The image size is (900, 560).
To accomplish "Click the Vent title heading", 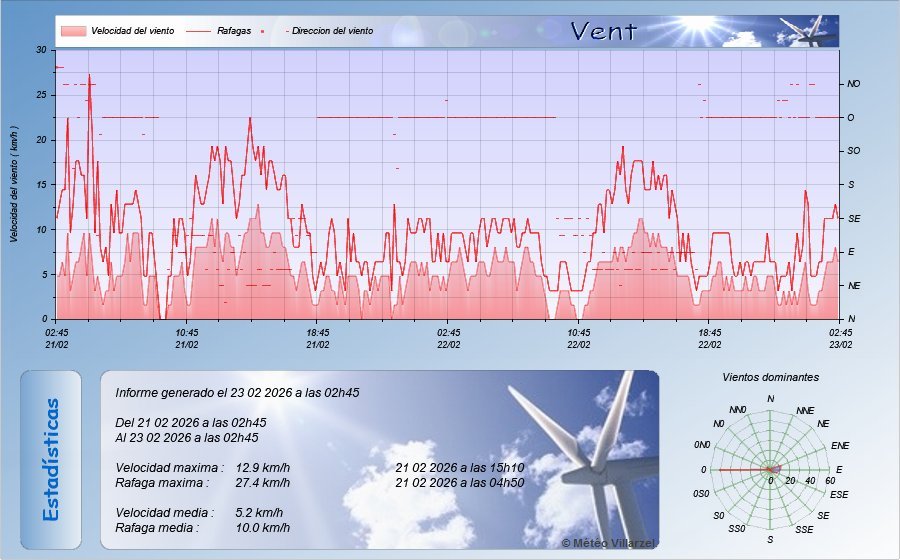I will 603,31.
